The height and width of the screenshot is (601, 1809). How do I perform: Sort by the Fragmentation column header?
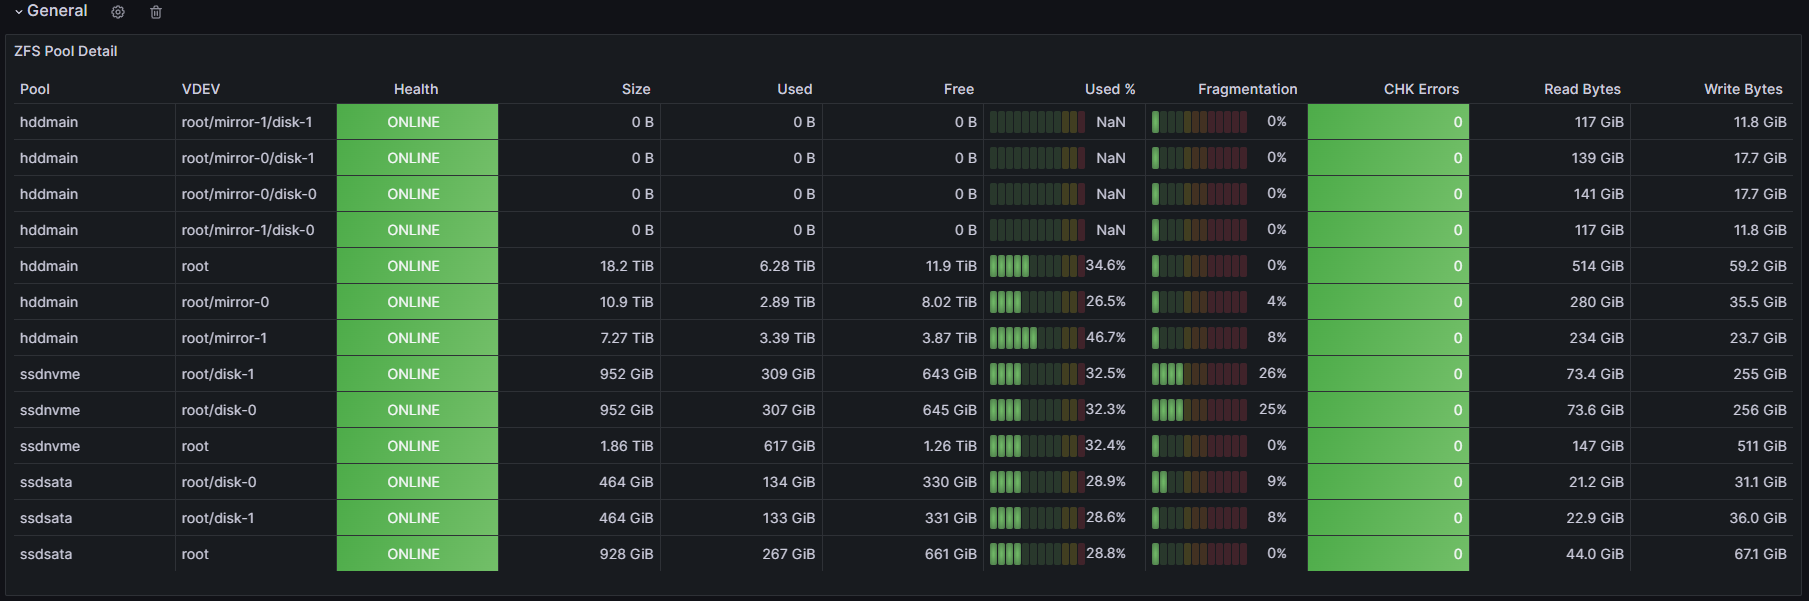(1247, 89)
